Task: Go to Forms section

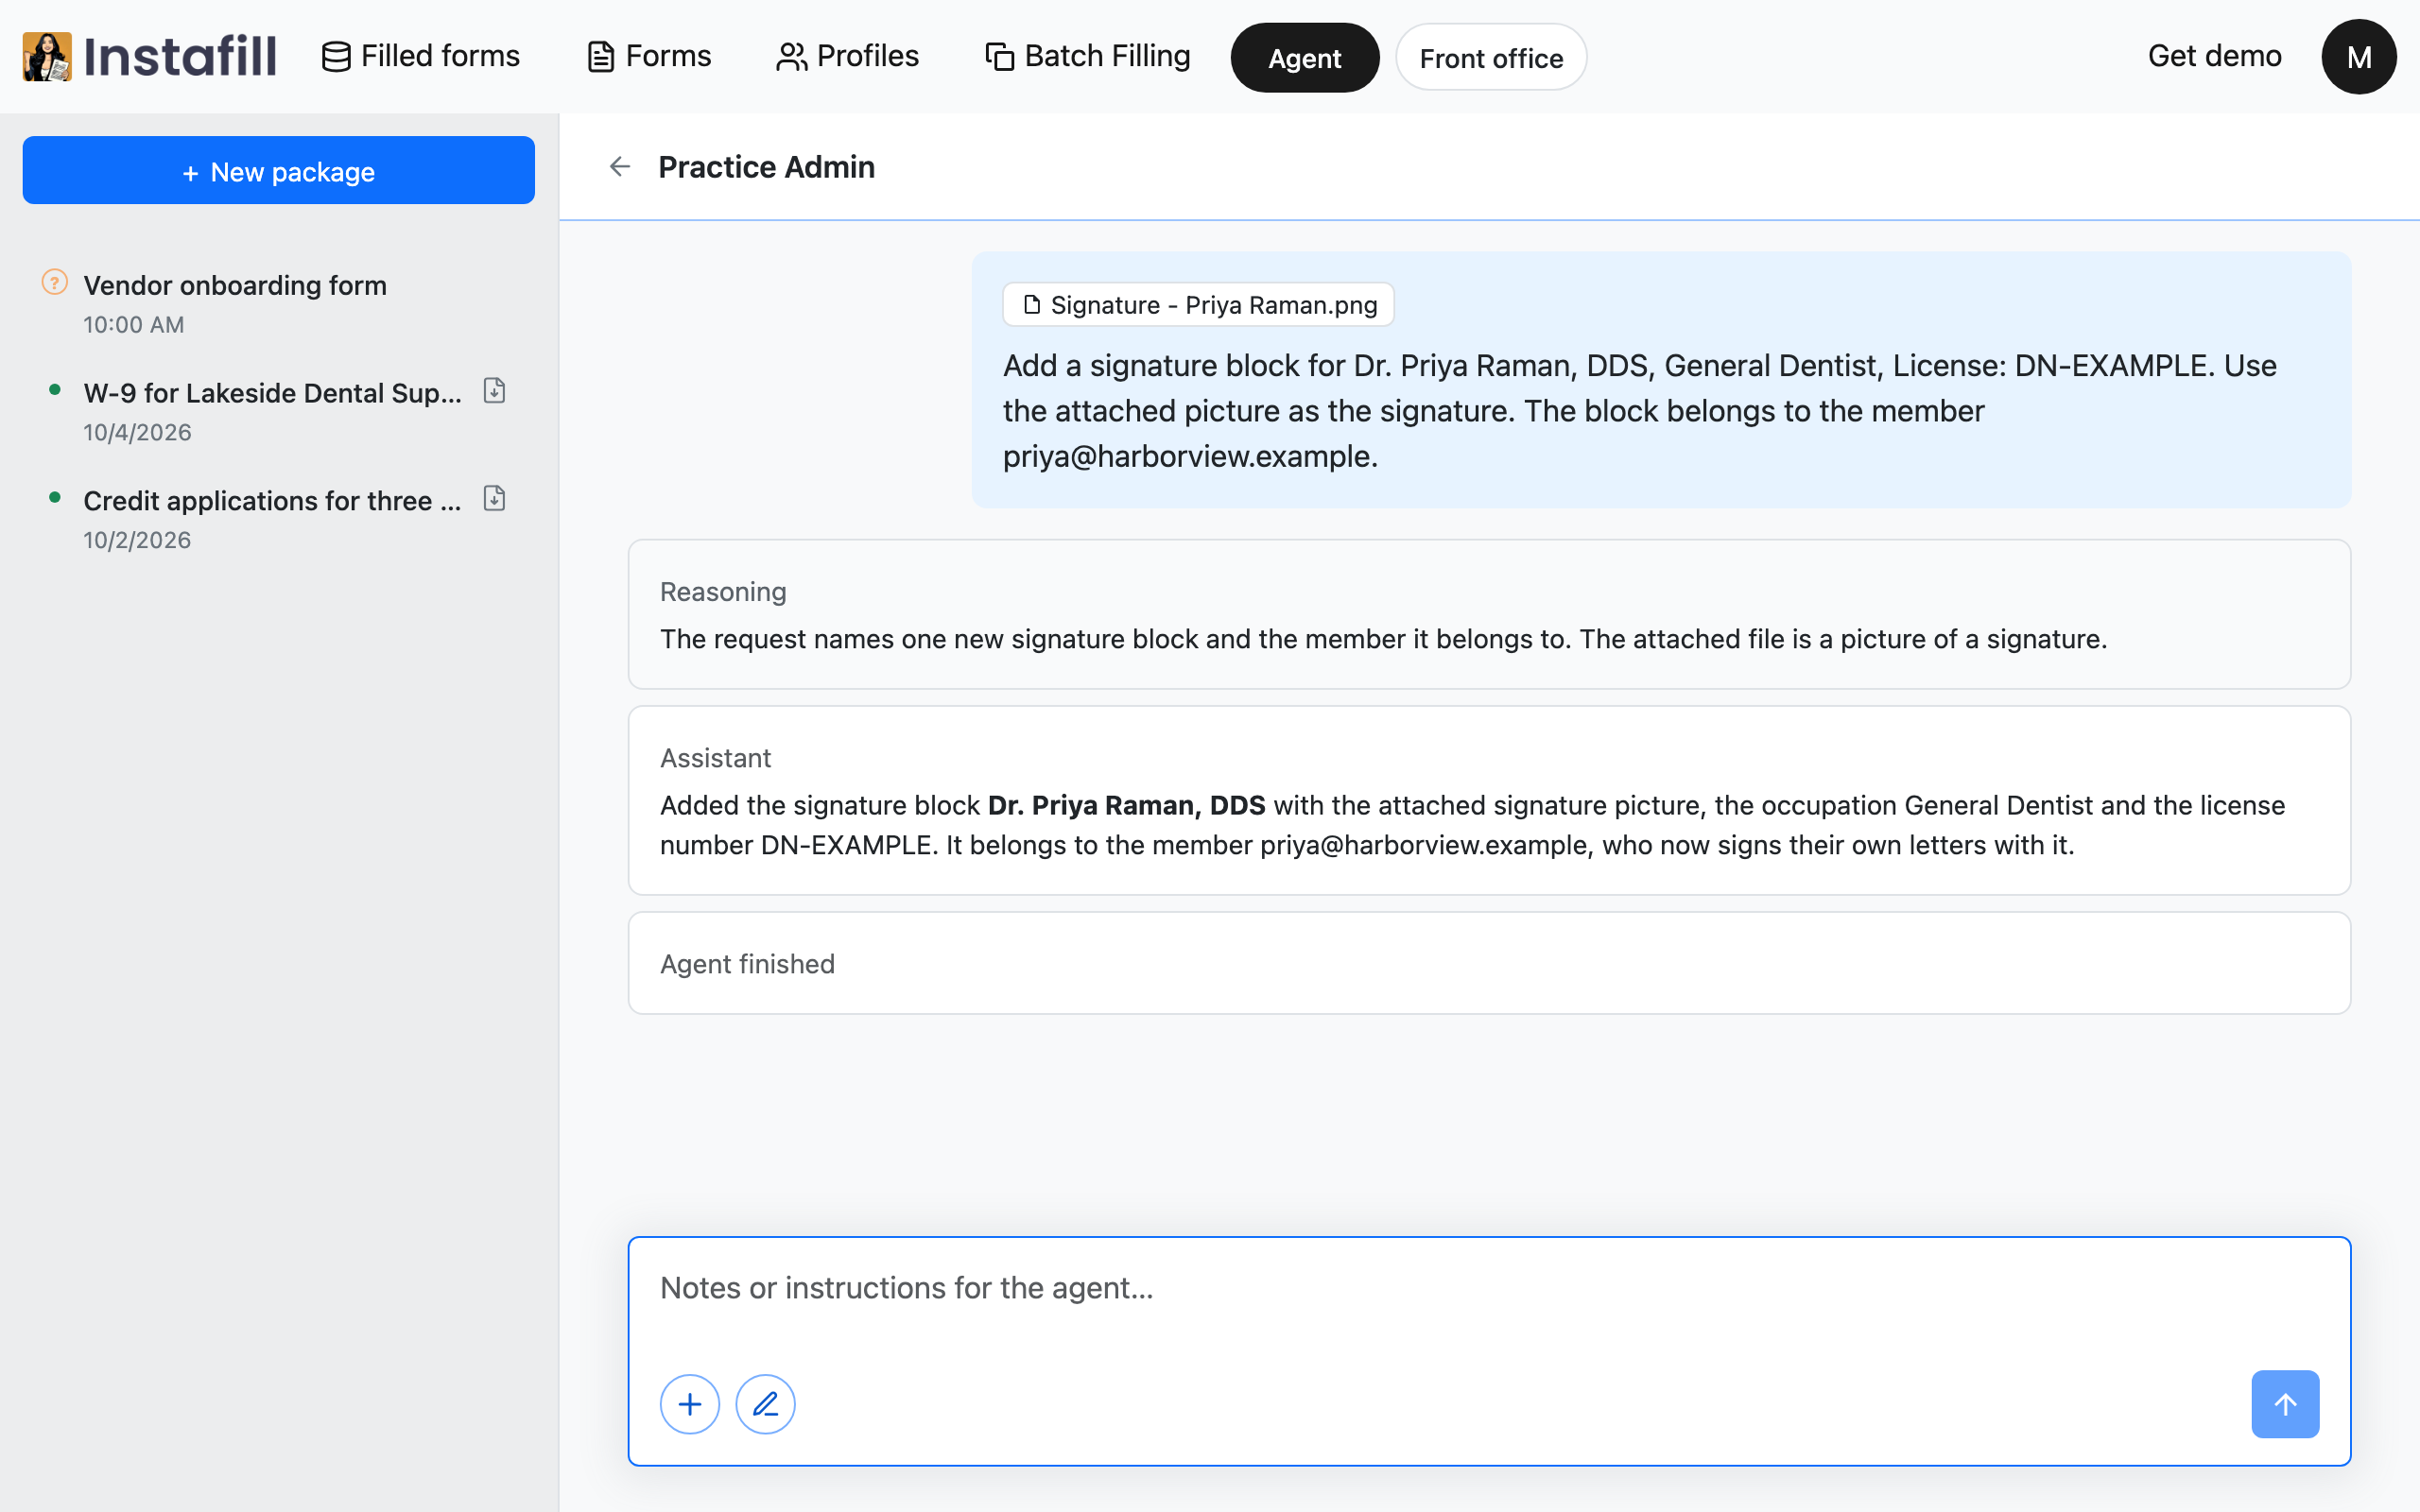Action: click(649, 56)
